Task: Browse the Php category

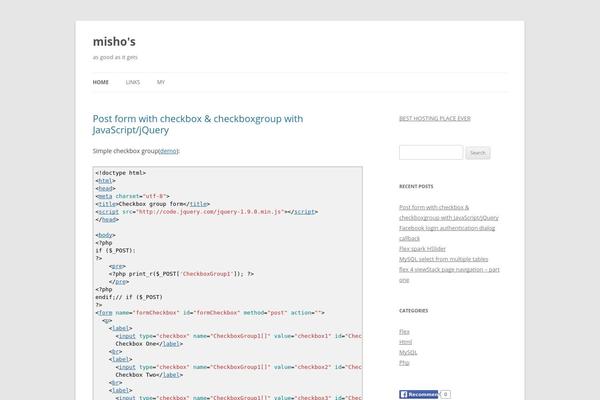Action: [404, 362]
